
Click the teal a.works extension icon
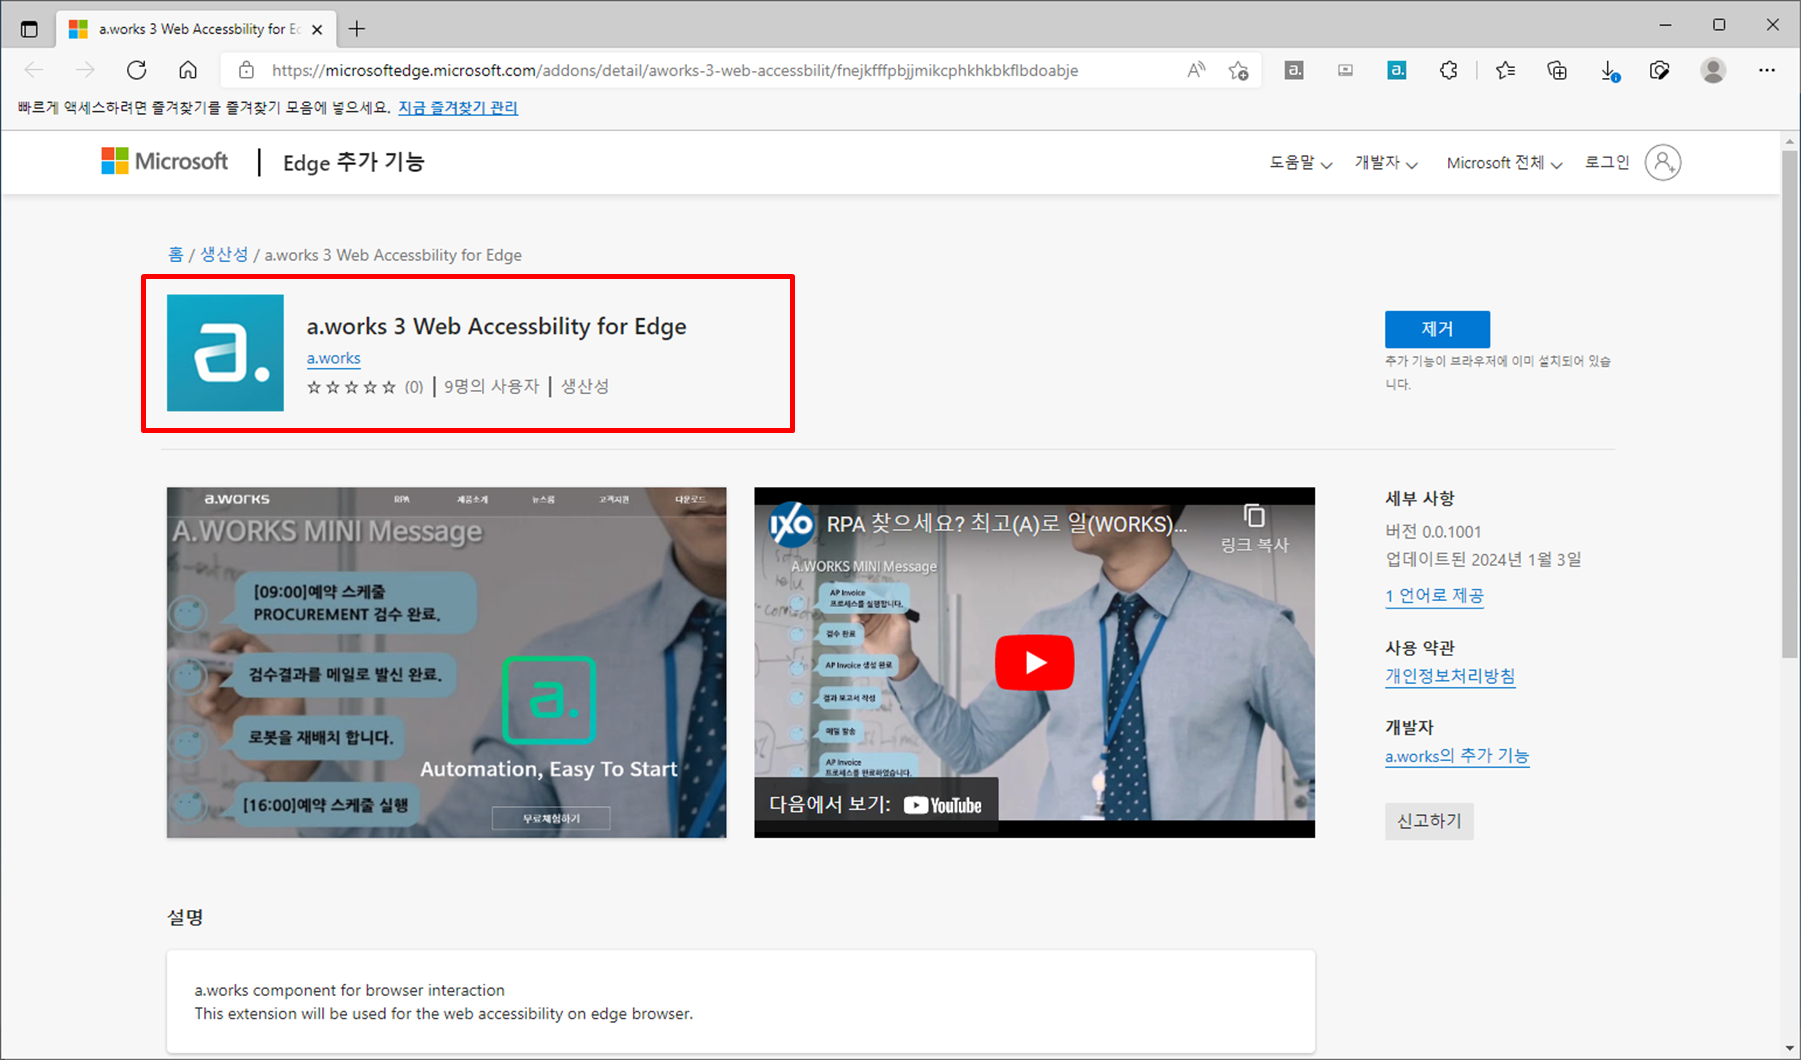pyautogui.click(x=1397, y=70)
